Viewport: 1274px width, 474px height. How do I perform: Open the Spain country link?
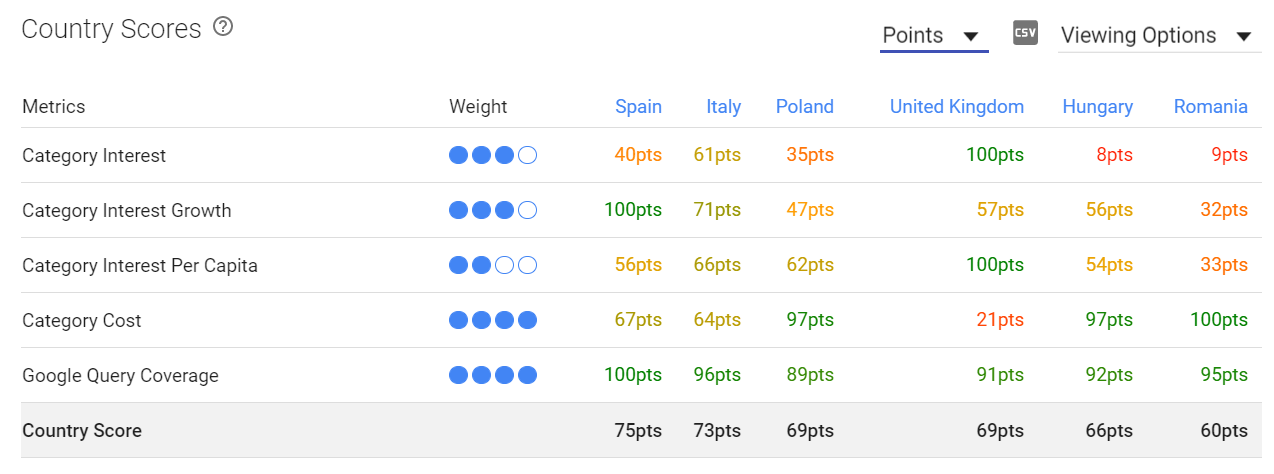point(638,106)
